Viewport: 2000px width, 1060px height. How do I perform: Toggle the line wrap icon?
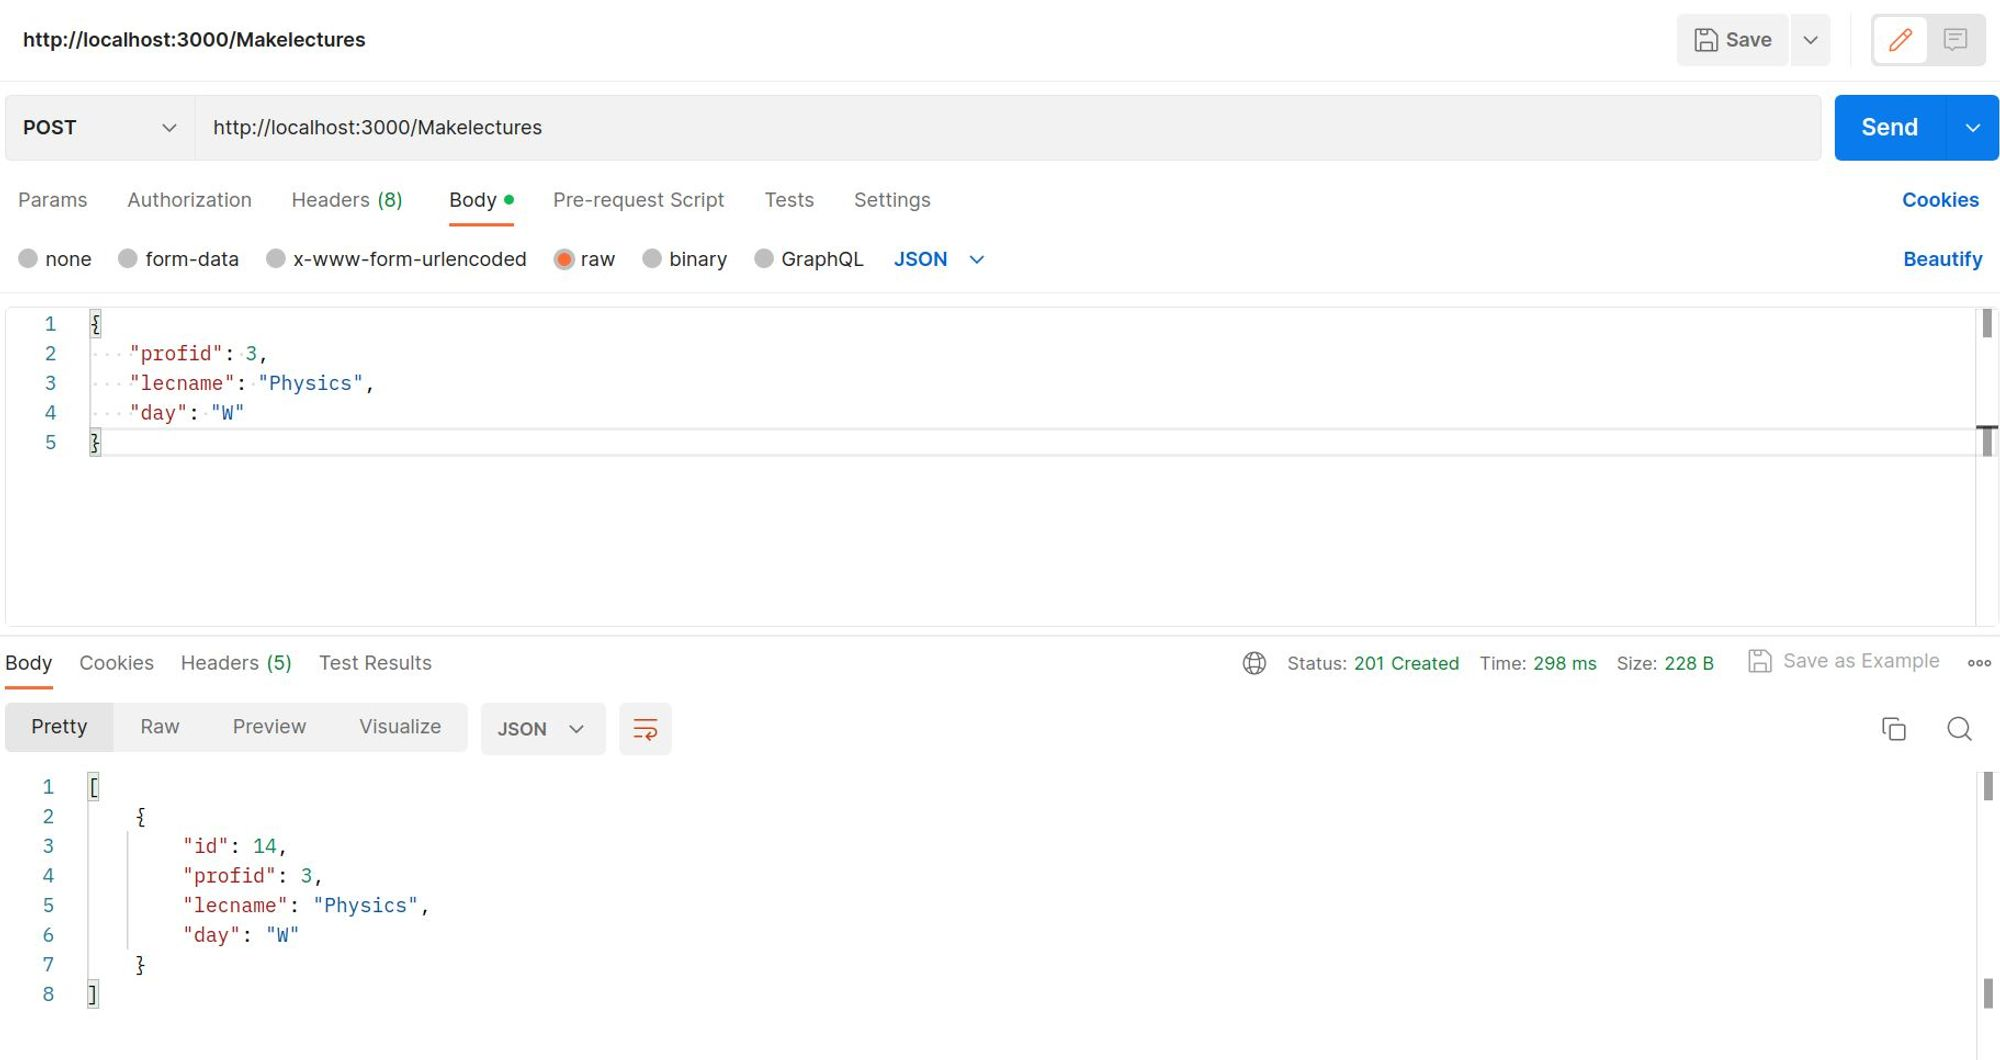tap(645, 729)
